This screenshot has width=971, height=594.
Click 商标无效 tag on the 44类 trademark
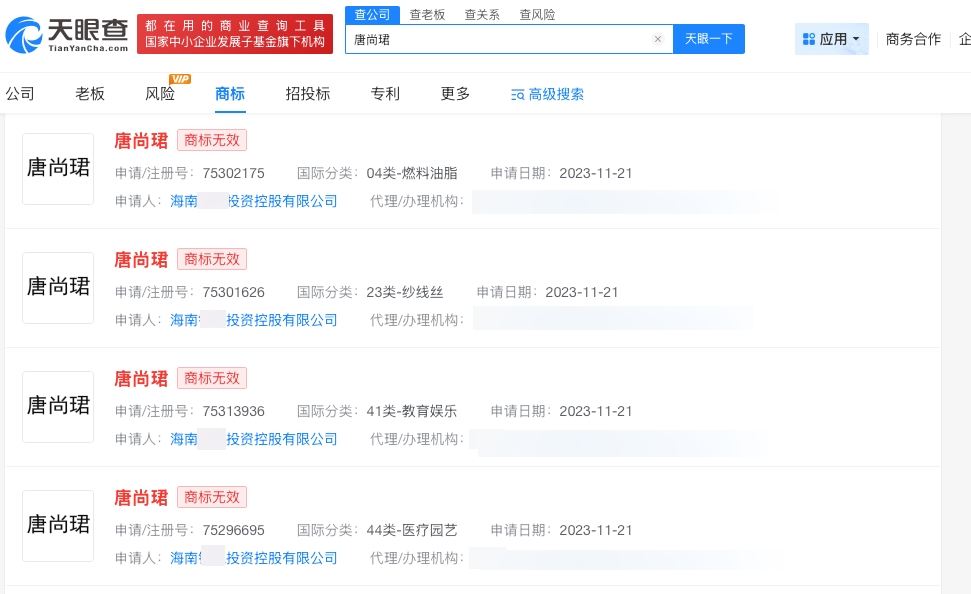tap(212, 497)
